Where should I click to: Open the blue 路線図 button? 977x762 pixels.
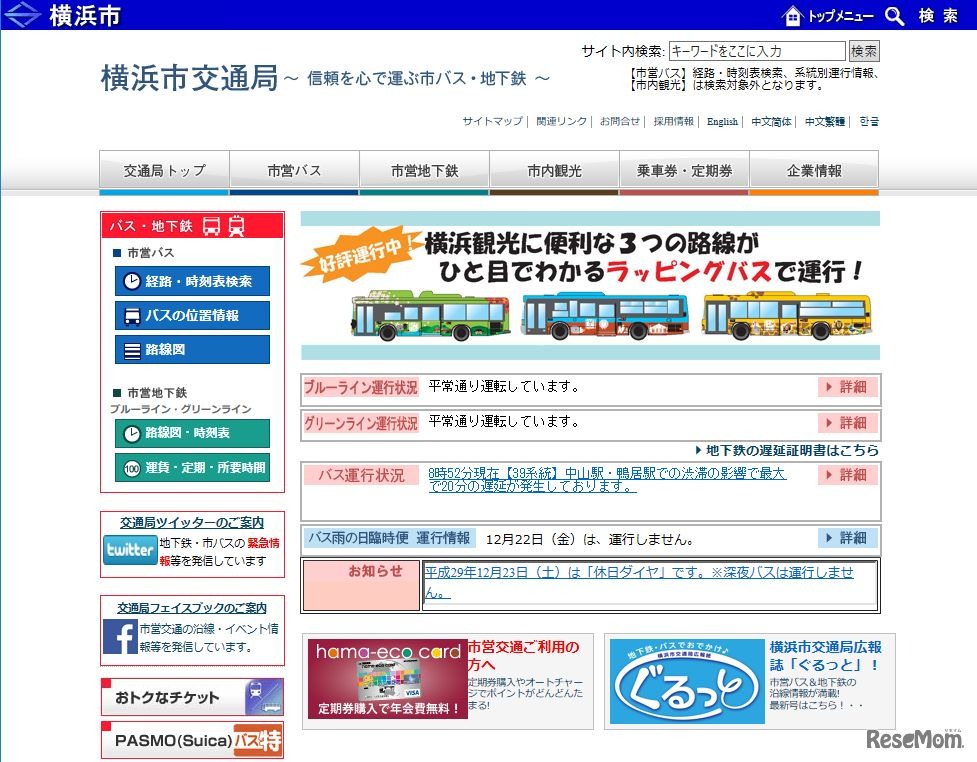coord(193,350)
